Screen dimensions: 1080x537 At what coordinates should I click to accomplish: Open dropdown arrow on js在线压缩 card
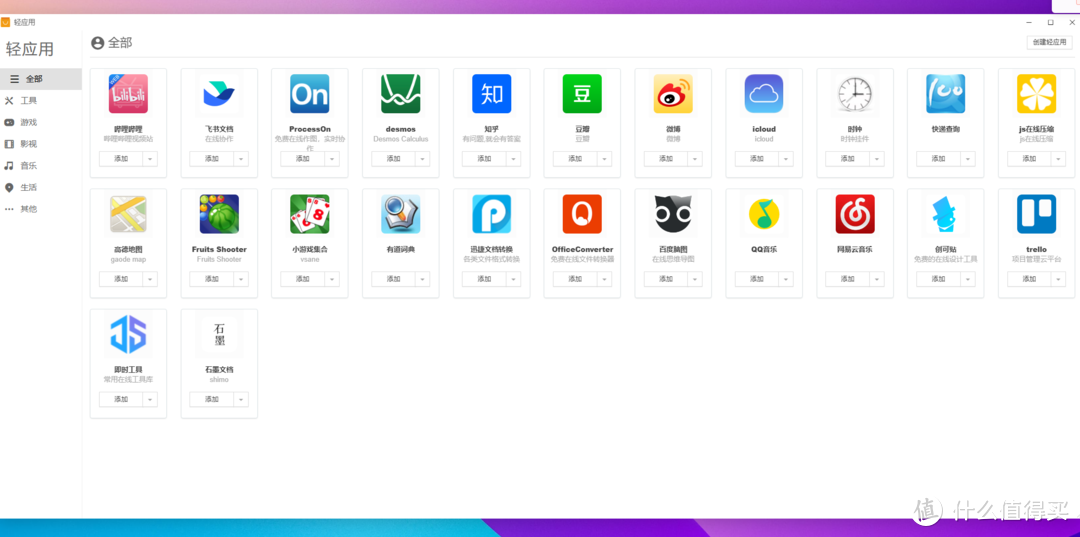tap(1059, 159)
